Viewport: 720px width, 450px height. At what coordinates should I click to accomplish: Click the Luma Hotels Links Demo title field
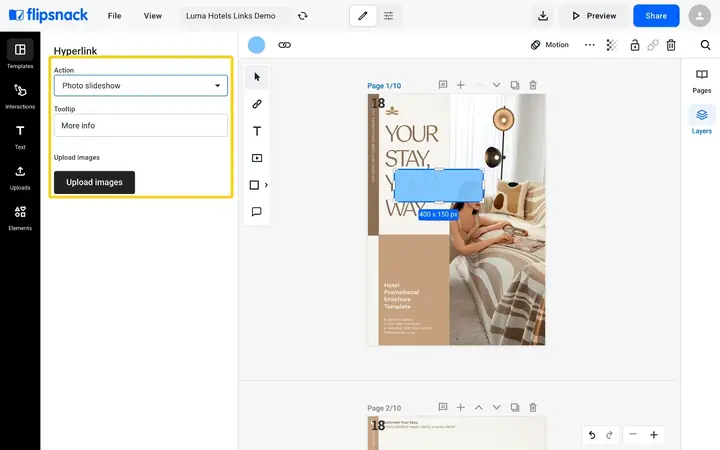(234, 16)
